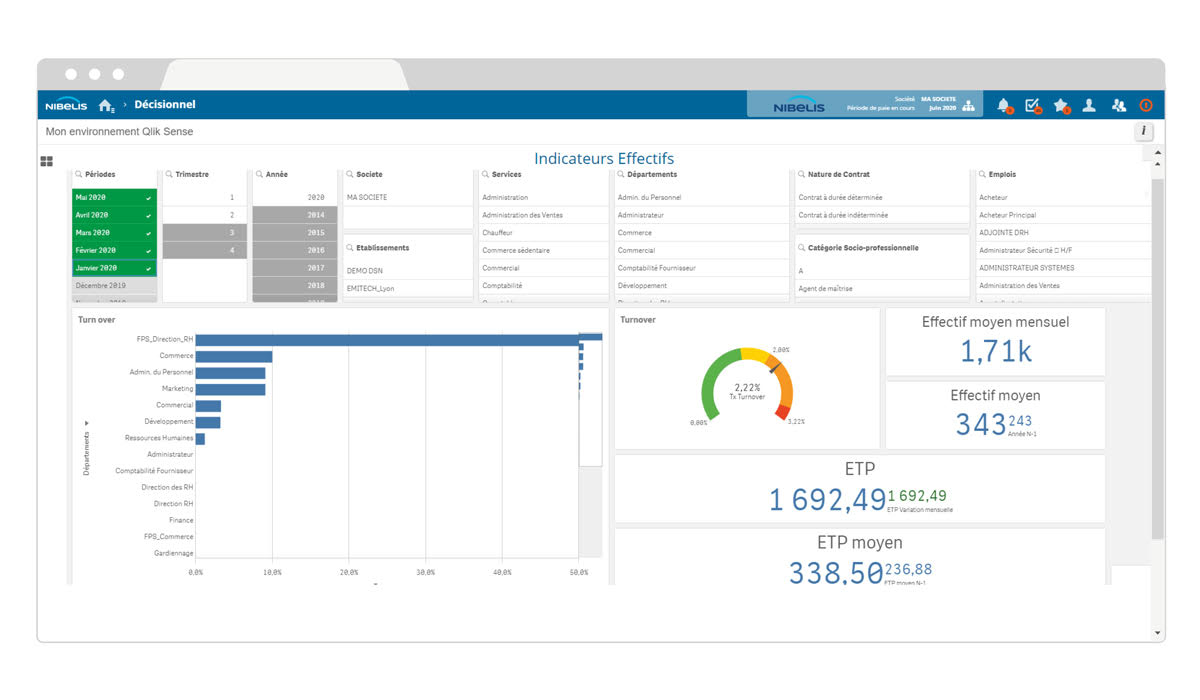The height and width of the screenshot is (700, 1200).
Task: Open the sheets grid icon left of filters
Action: coord(46,161)
